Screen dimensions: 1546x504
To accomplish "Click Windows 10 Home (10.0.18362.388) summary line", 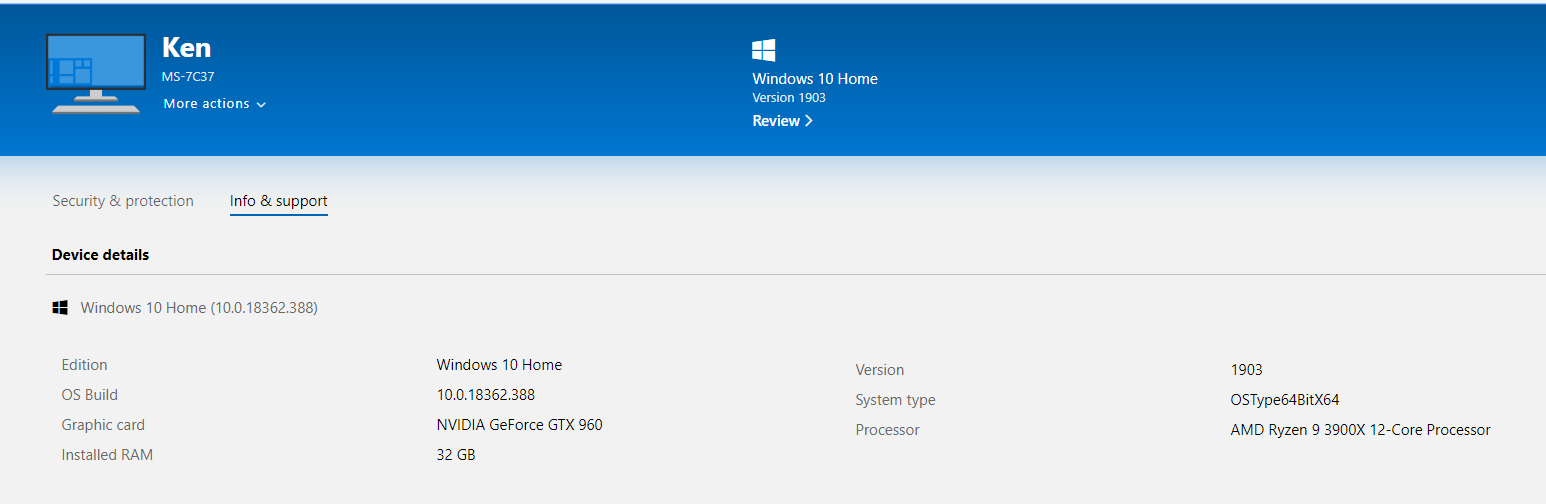I will tap(199, 308).
